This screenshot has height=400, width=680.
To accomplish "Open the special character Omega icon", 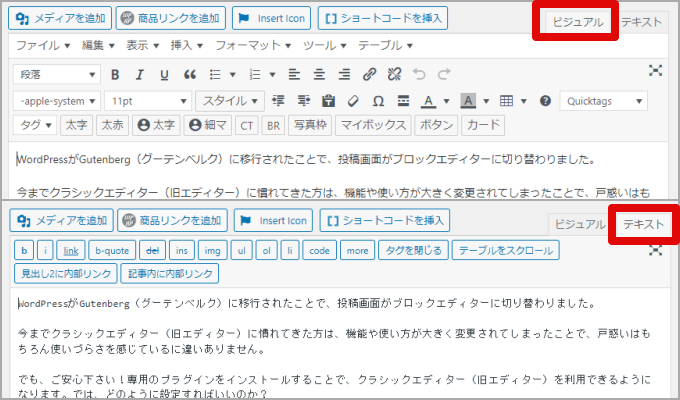I will coord(378,101).
